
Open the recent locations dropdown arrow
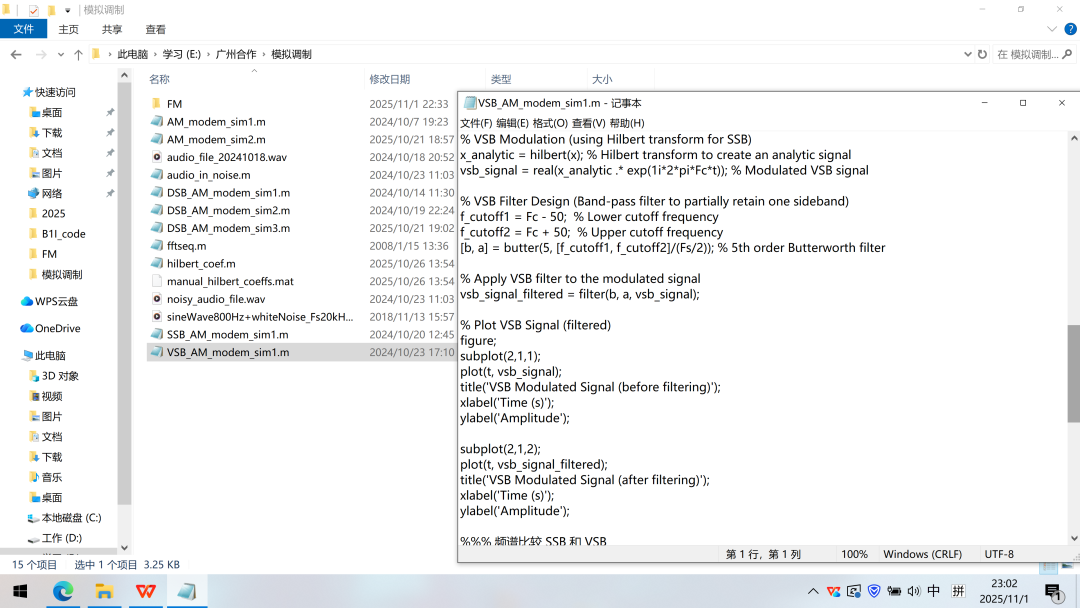coord(60,54)
